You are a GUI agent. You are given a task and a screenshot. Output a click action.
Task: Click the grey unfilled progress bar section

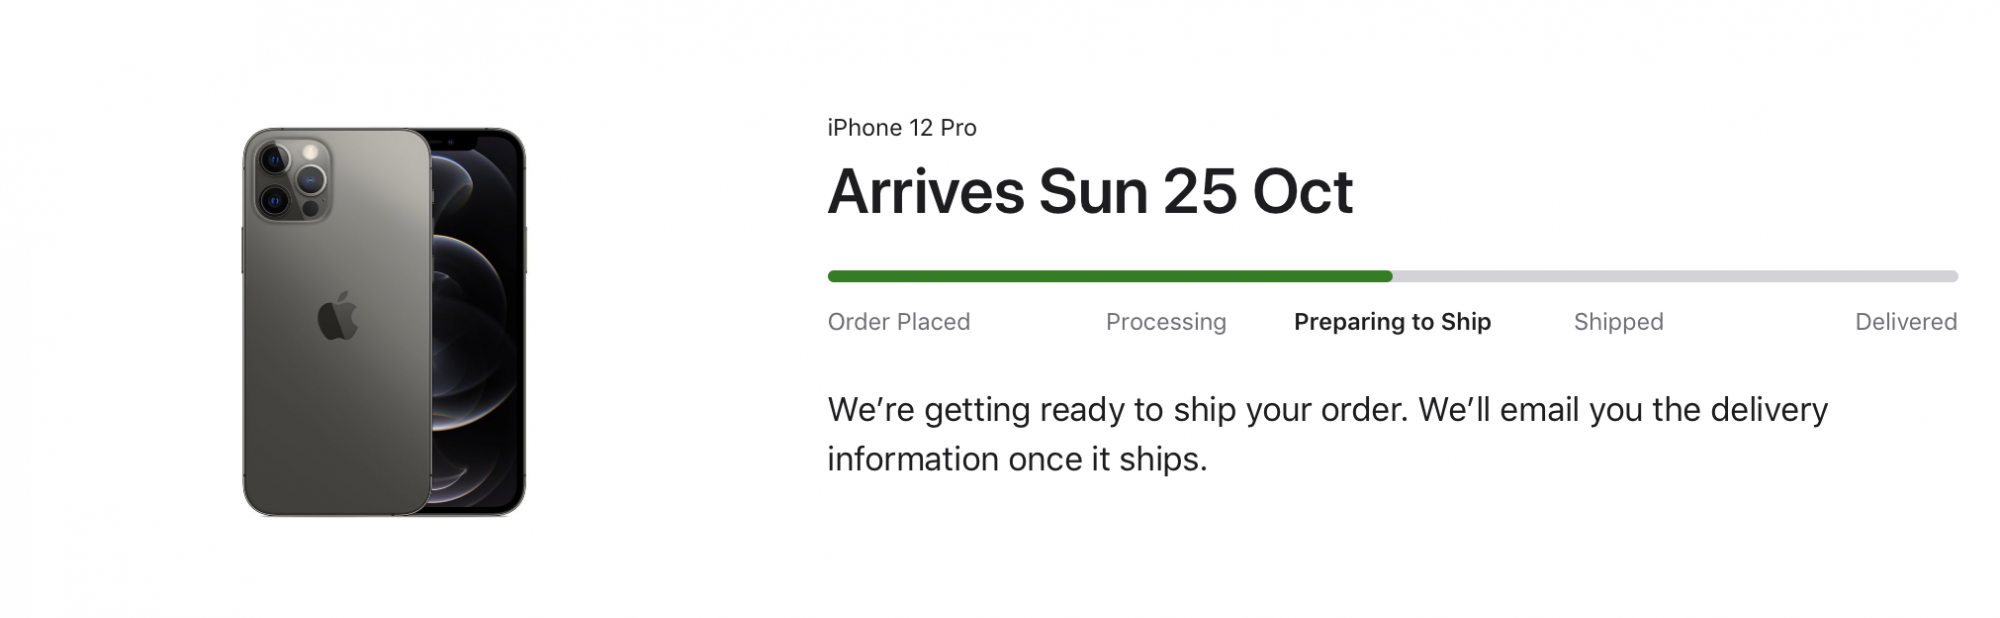click(1675, 276)
